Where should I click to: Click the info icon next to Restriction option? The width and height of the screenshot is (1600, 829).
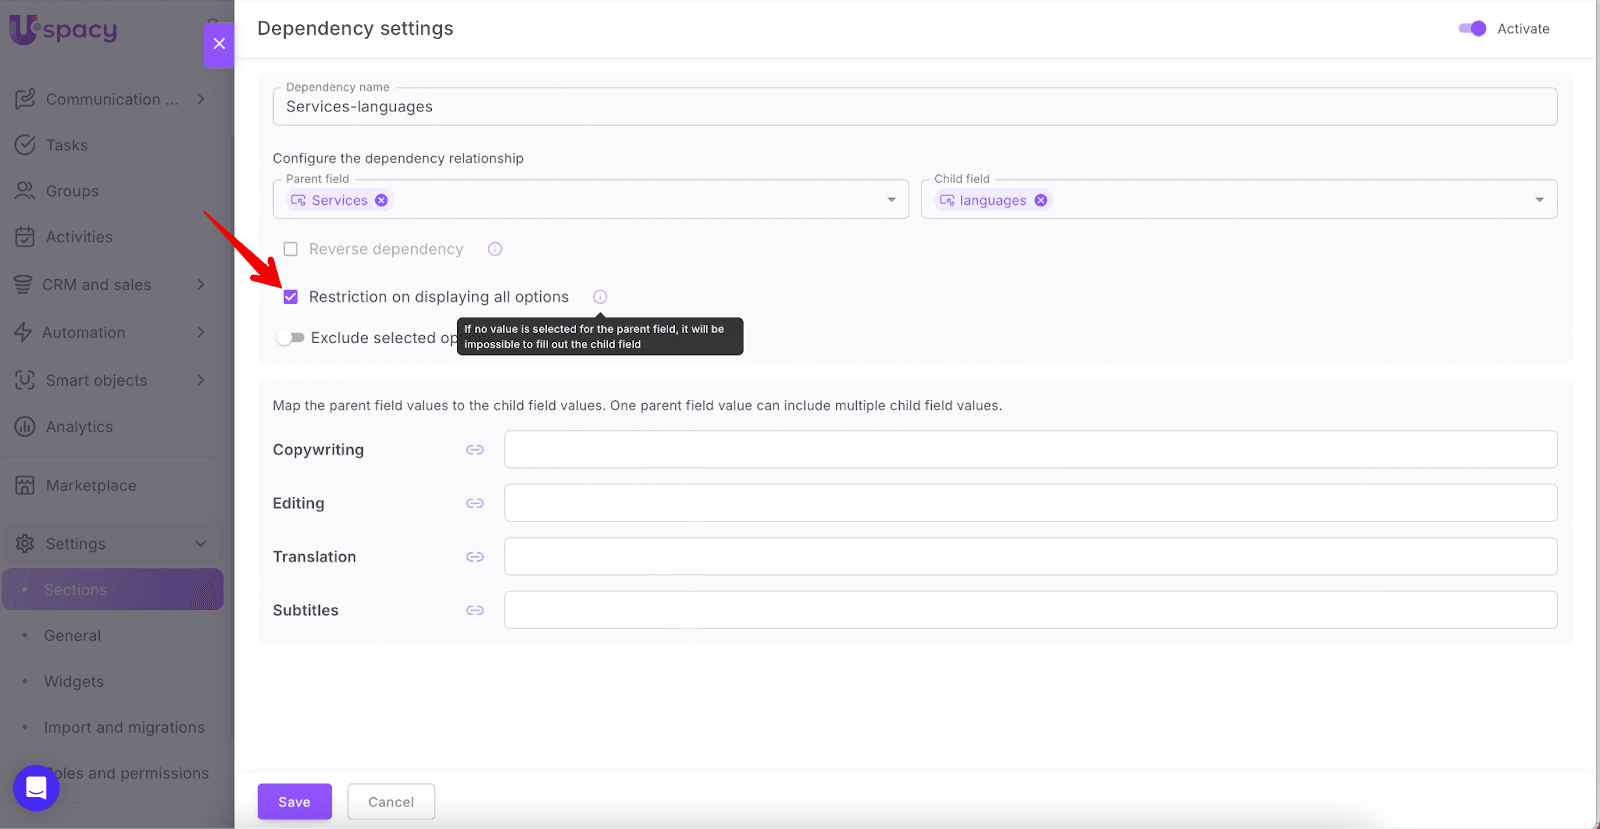click(600, 297)
